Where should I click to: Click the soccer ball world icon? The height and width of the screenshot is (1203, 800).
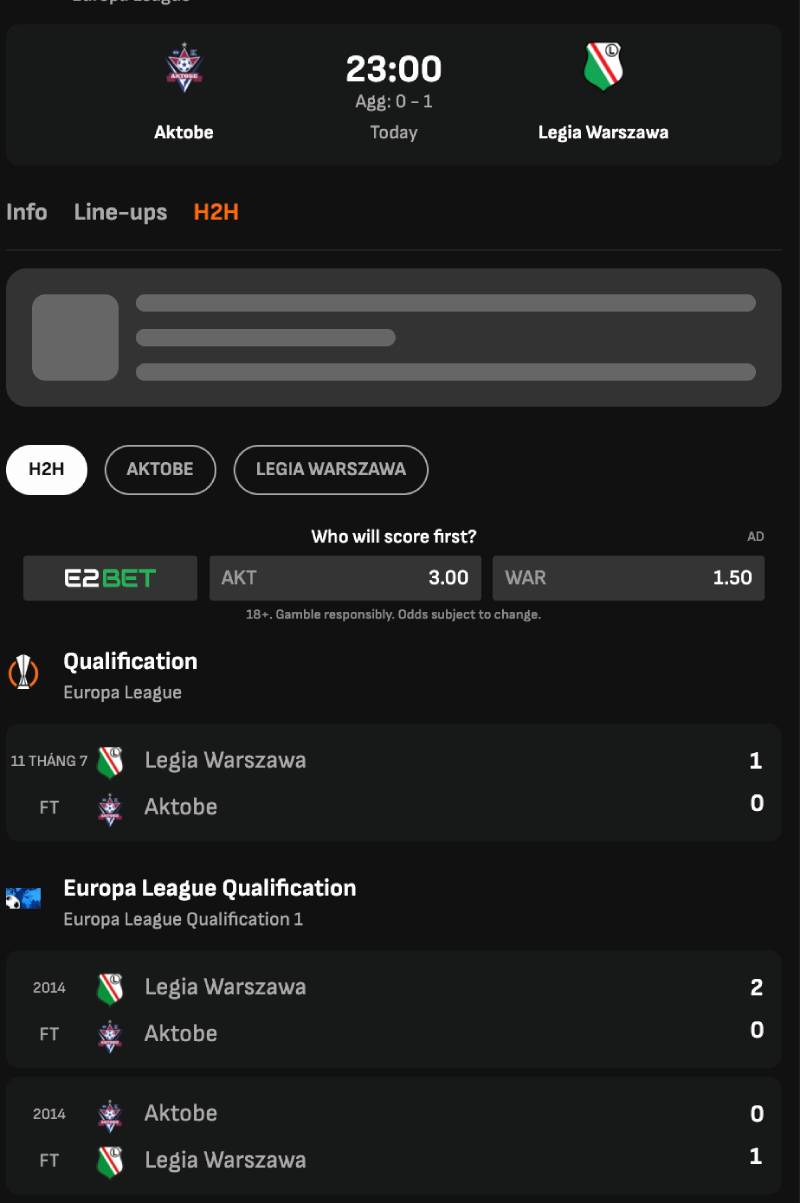pos(23,898)
